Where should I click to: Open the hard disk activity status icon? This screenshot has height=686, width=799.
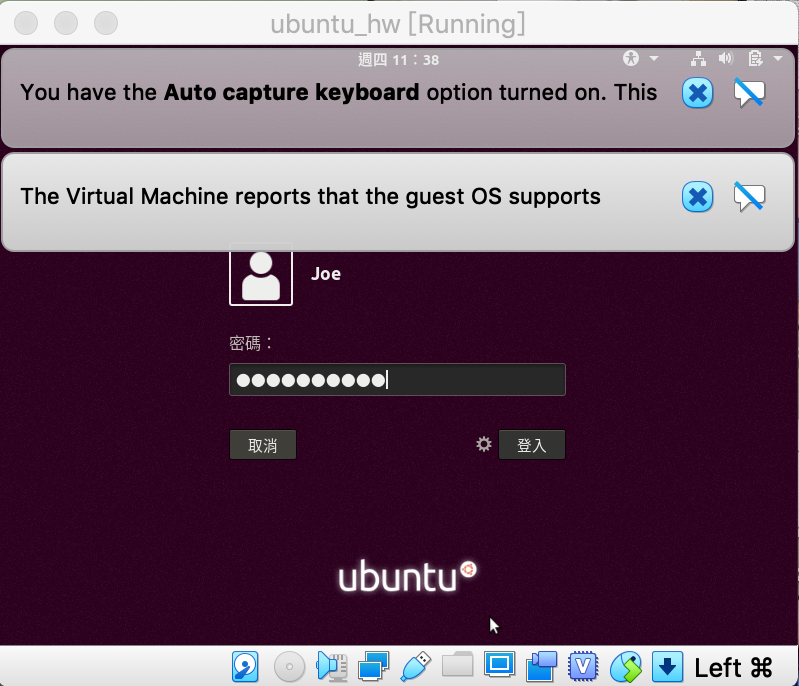coord(245,666)
